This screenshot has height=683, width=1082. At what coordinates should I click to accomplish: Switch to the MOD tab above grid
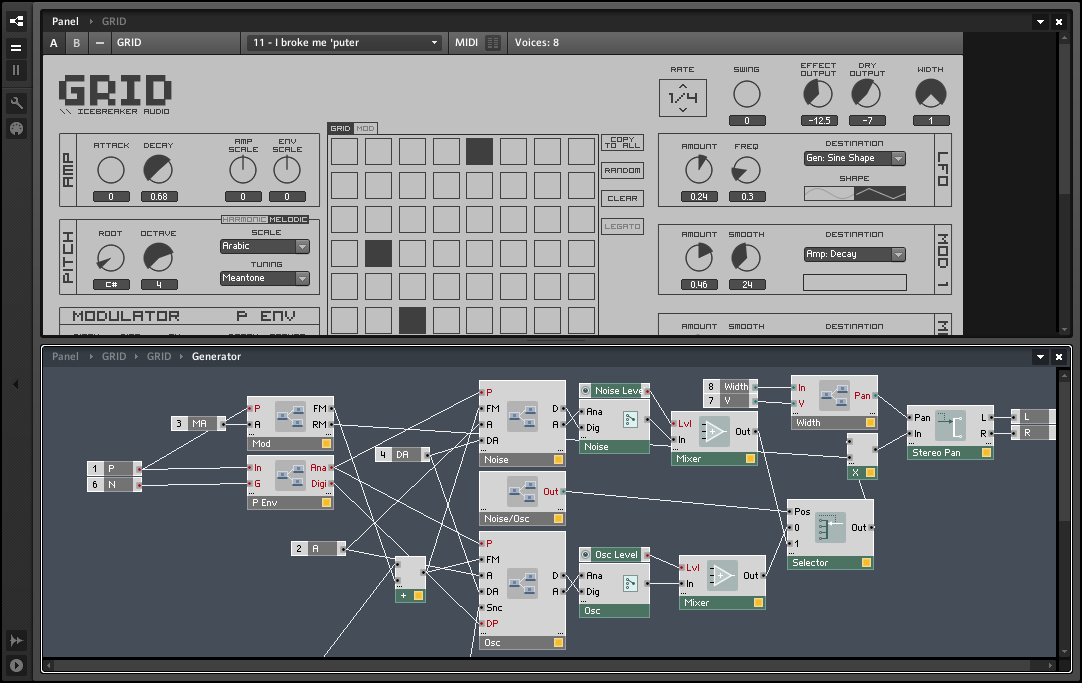365,128
